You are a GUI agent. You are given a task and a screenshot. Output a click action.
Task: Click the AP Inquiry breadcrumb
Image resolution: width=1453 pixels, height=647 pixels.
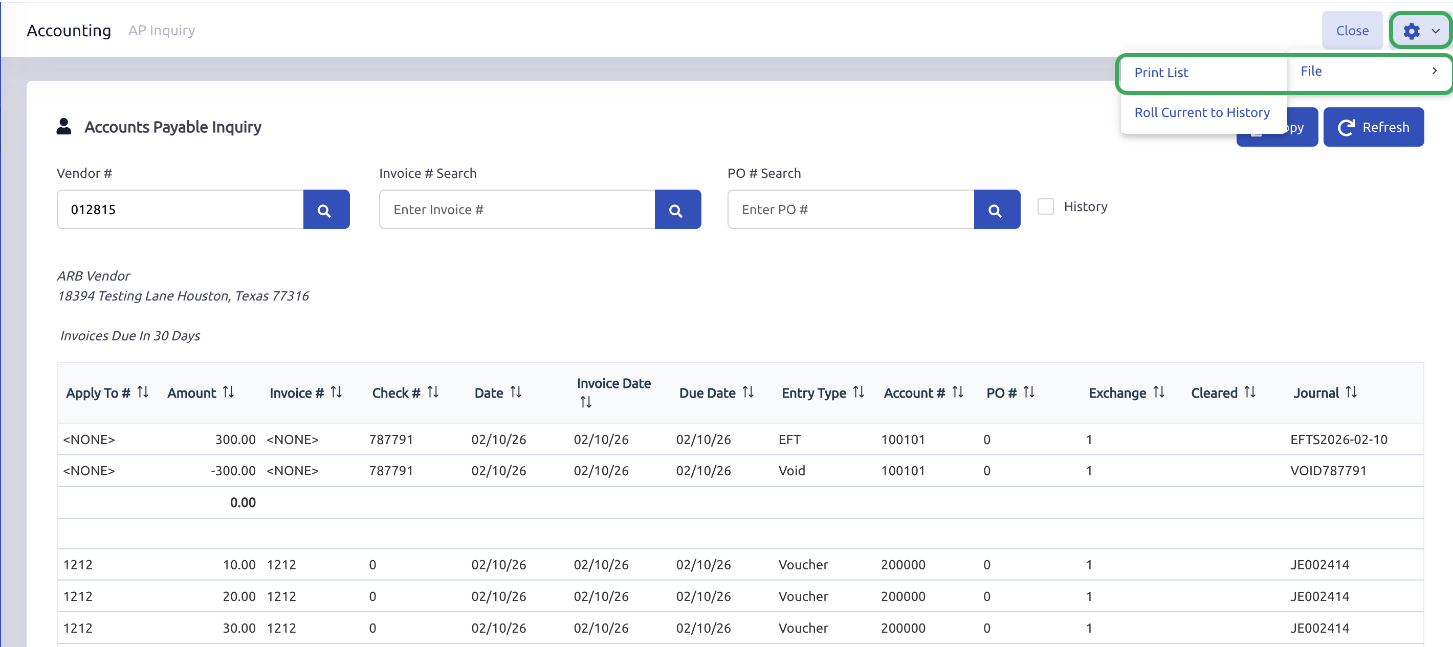162,31
